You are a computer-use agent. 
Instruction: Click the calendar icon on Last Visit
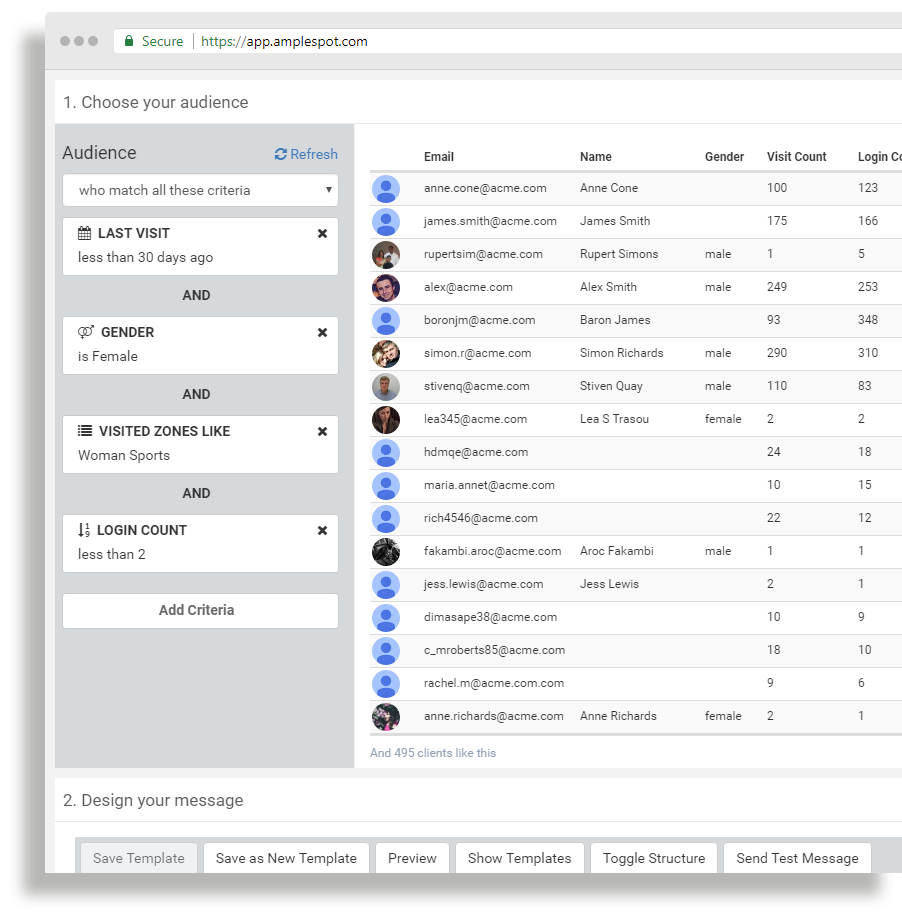click(85, 233)
